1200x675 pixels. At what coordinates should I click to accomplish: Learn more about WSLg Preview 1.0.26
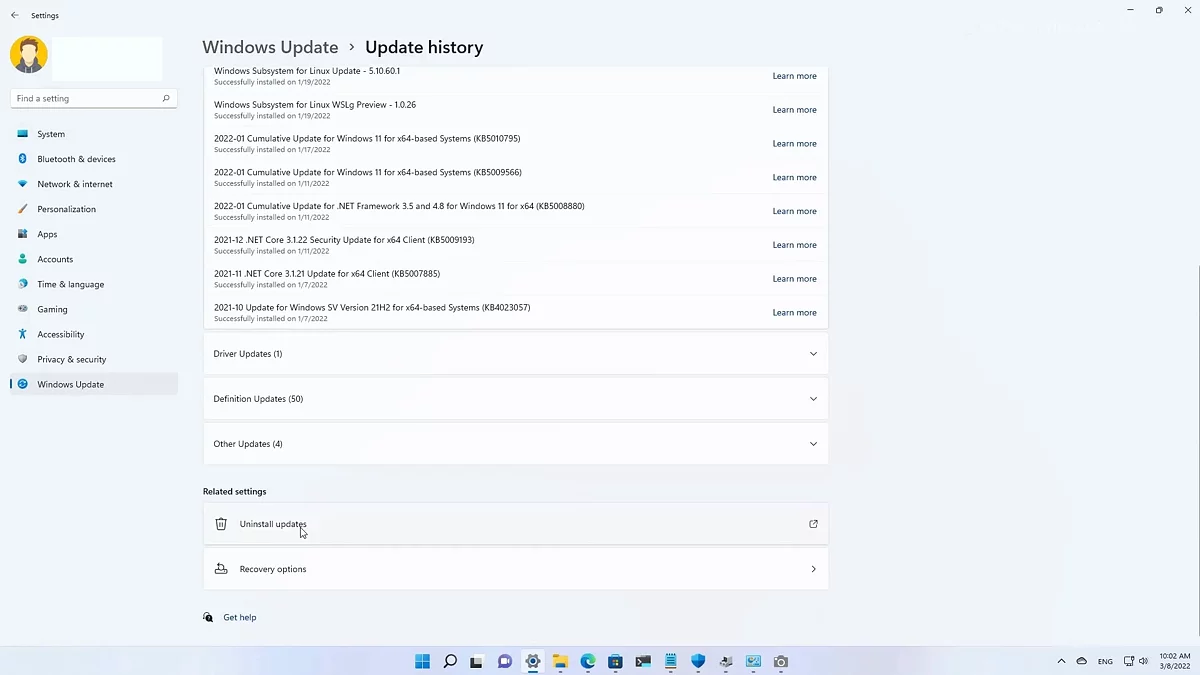coord(794,110)
